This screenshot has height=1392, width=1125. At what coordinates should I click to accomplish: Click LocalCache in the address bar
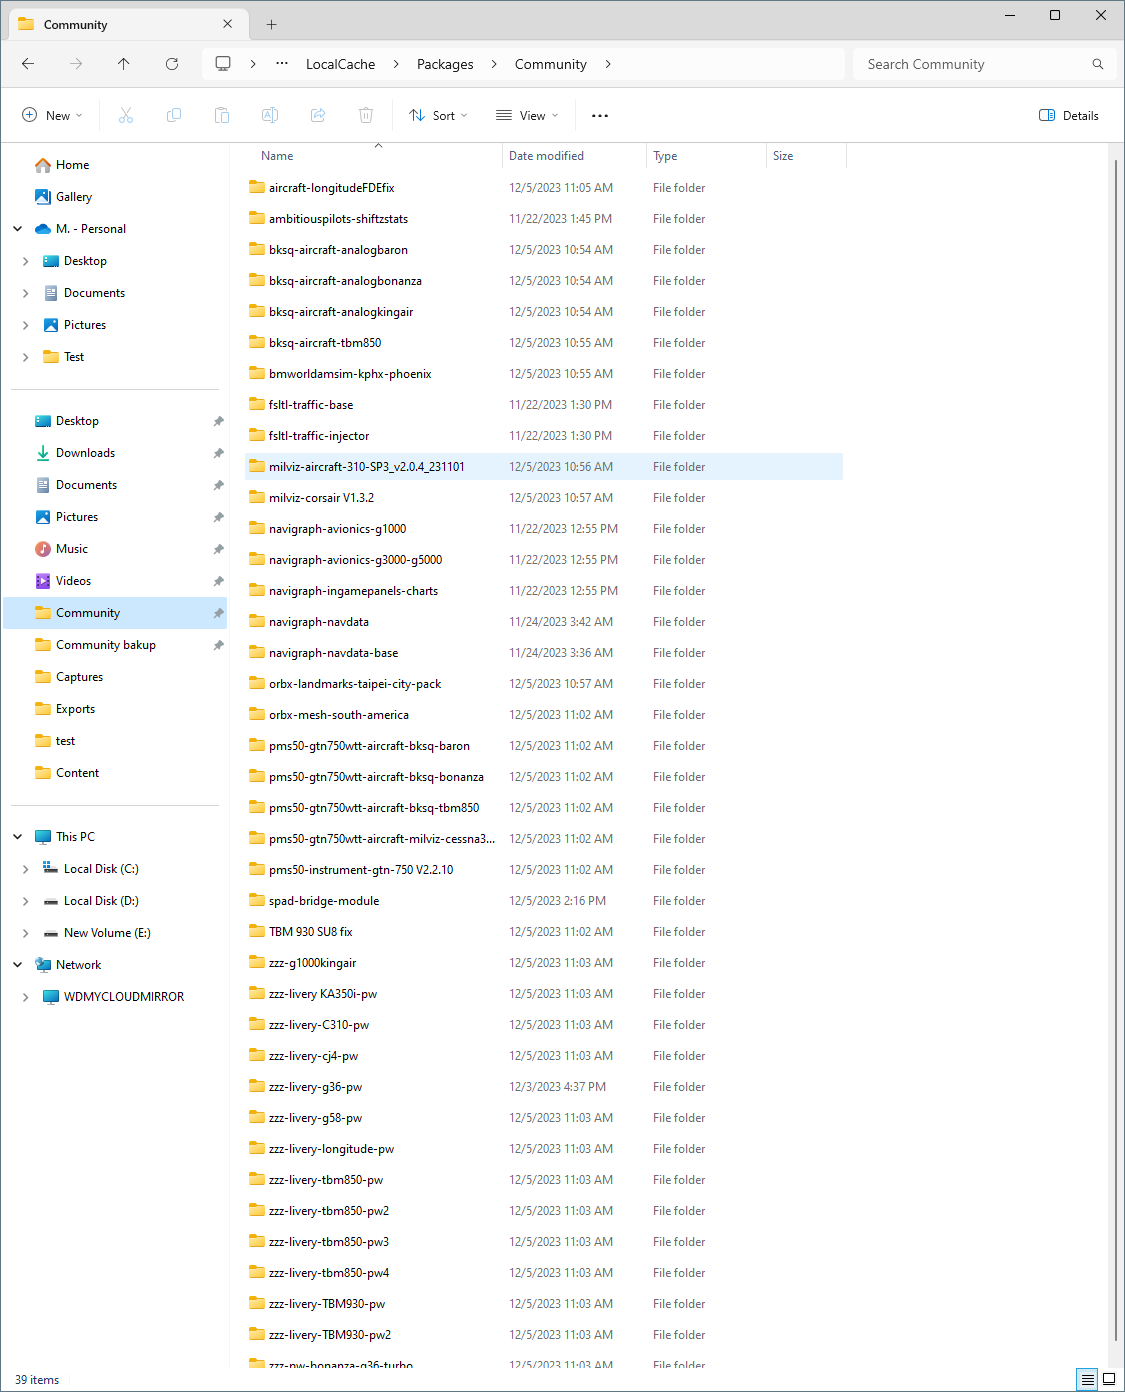tap(341, 64)
